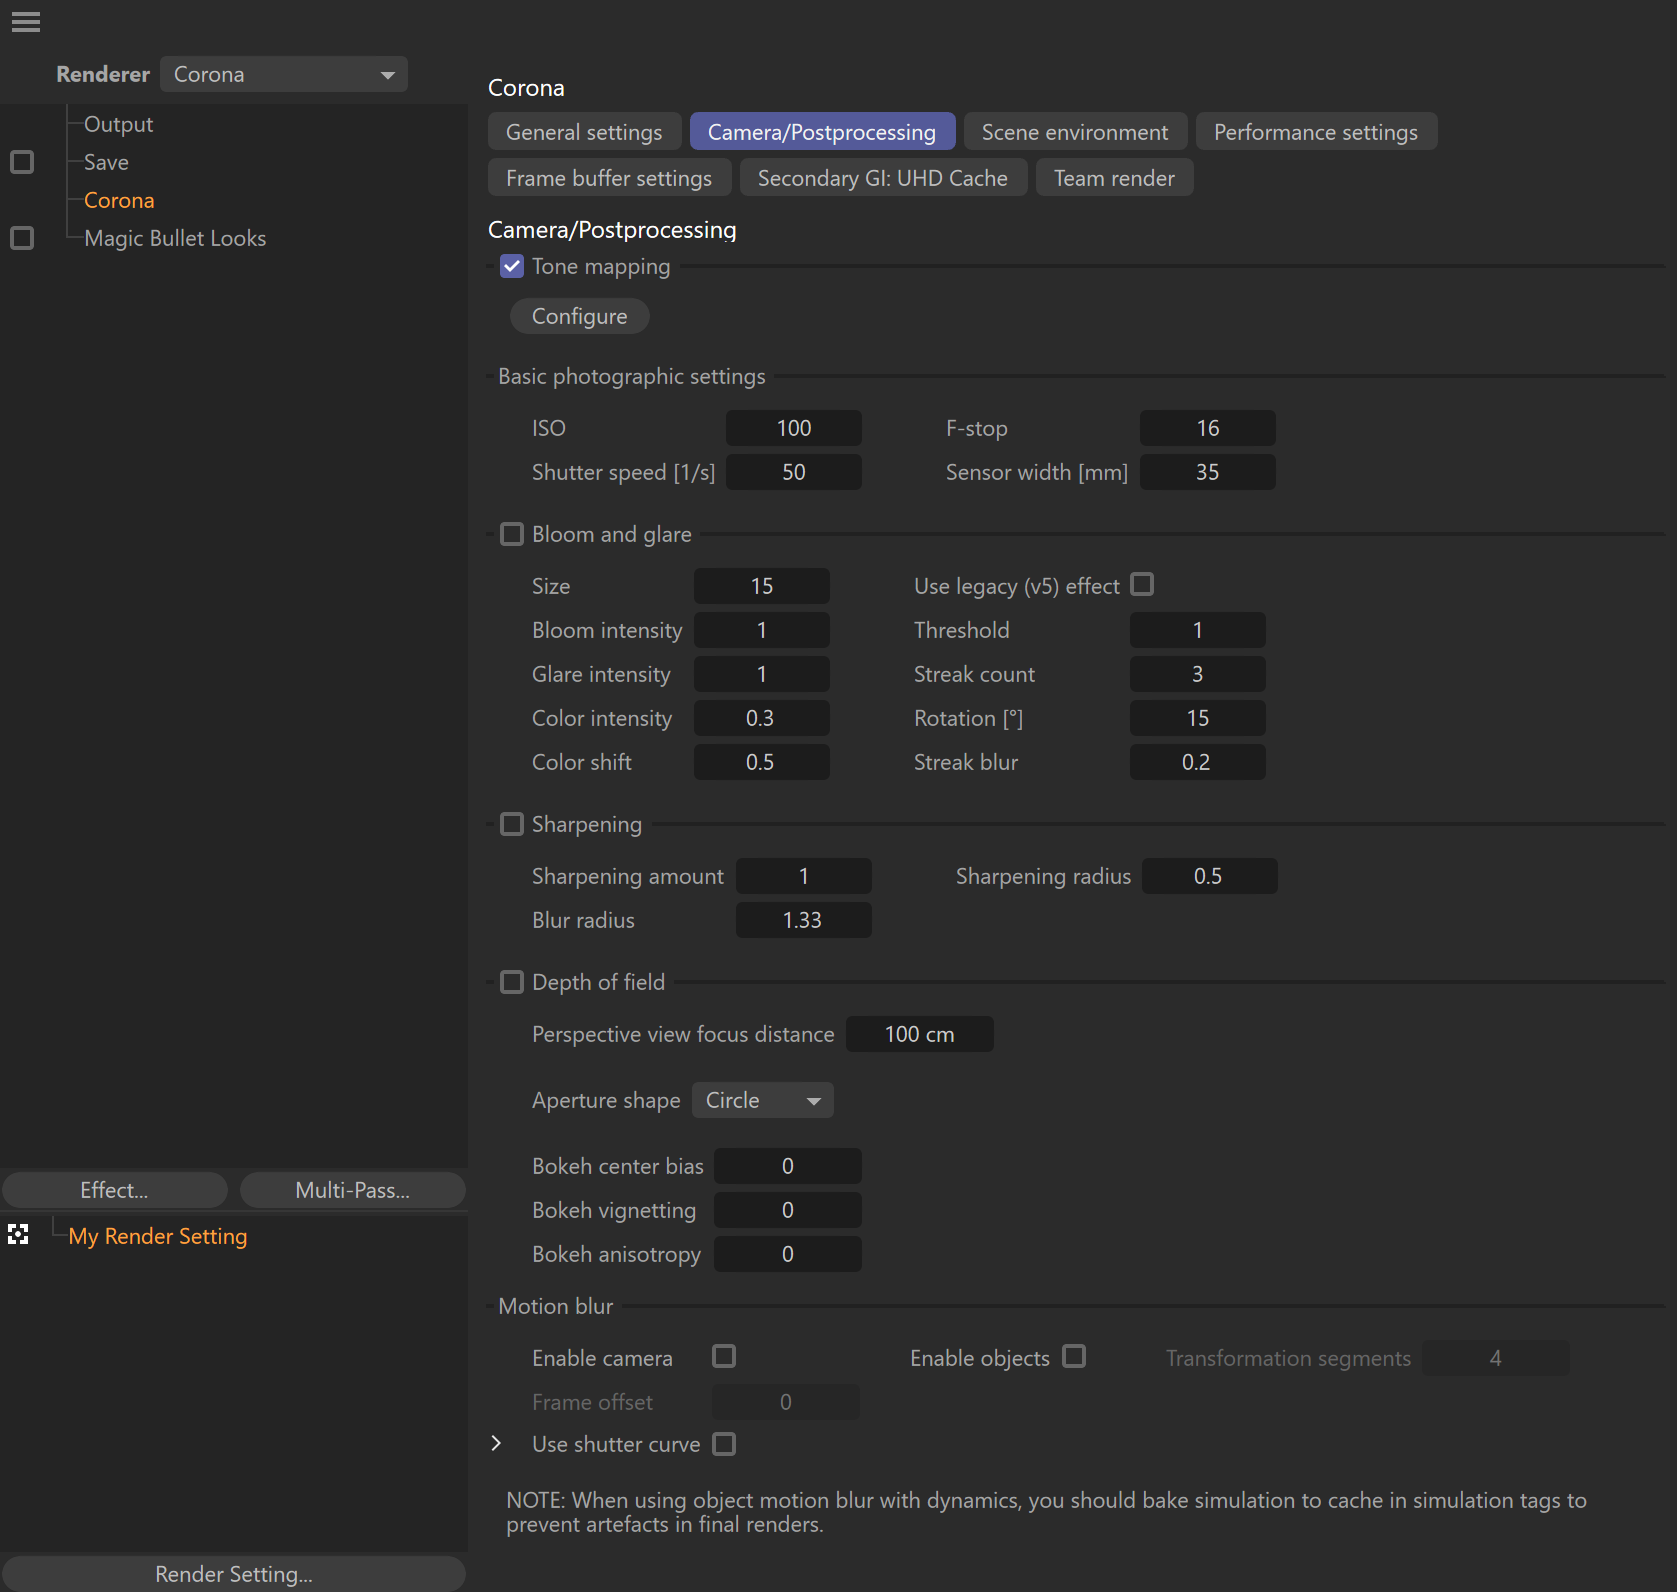Click the Shutter speed value field
Viewport: 1677px width, 1592px height.
point(794,472)
